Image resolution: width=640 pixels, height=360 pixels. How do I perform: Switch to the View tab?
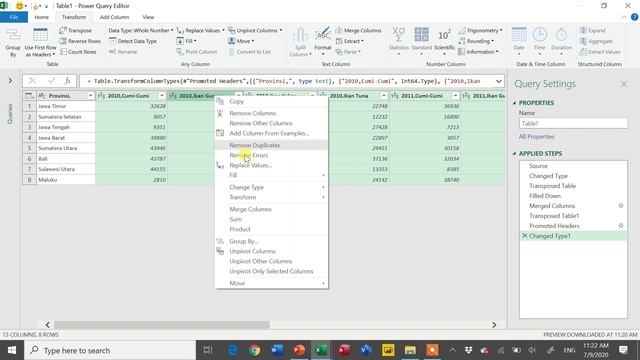148,17
